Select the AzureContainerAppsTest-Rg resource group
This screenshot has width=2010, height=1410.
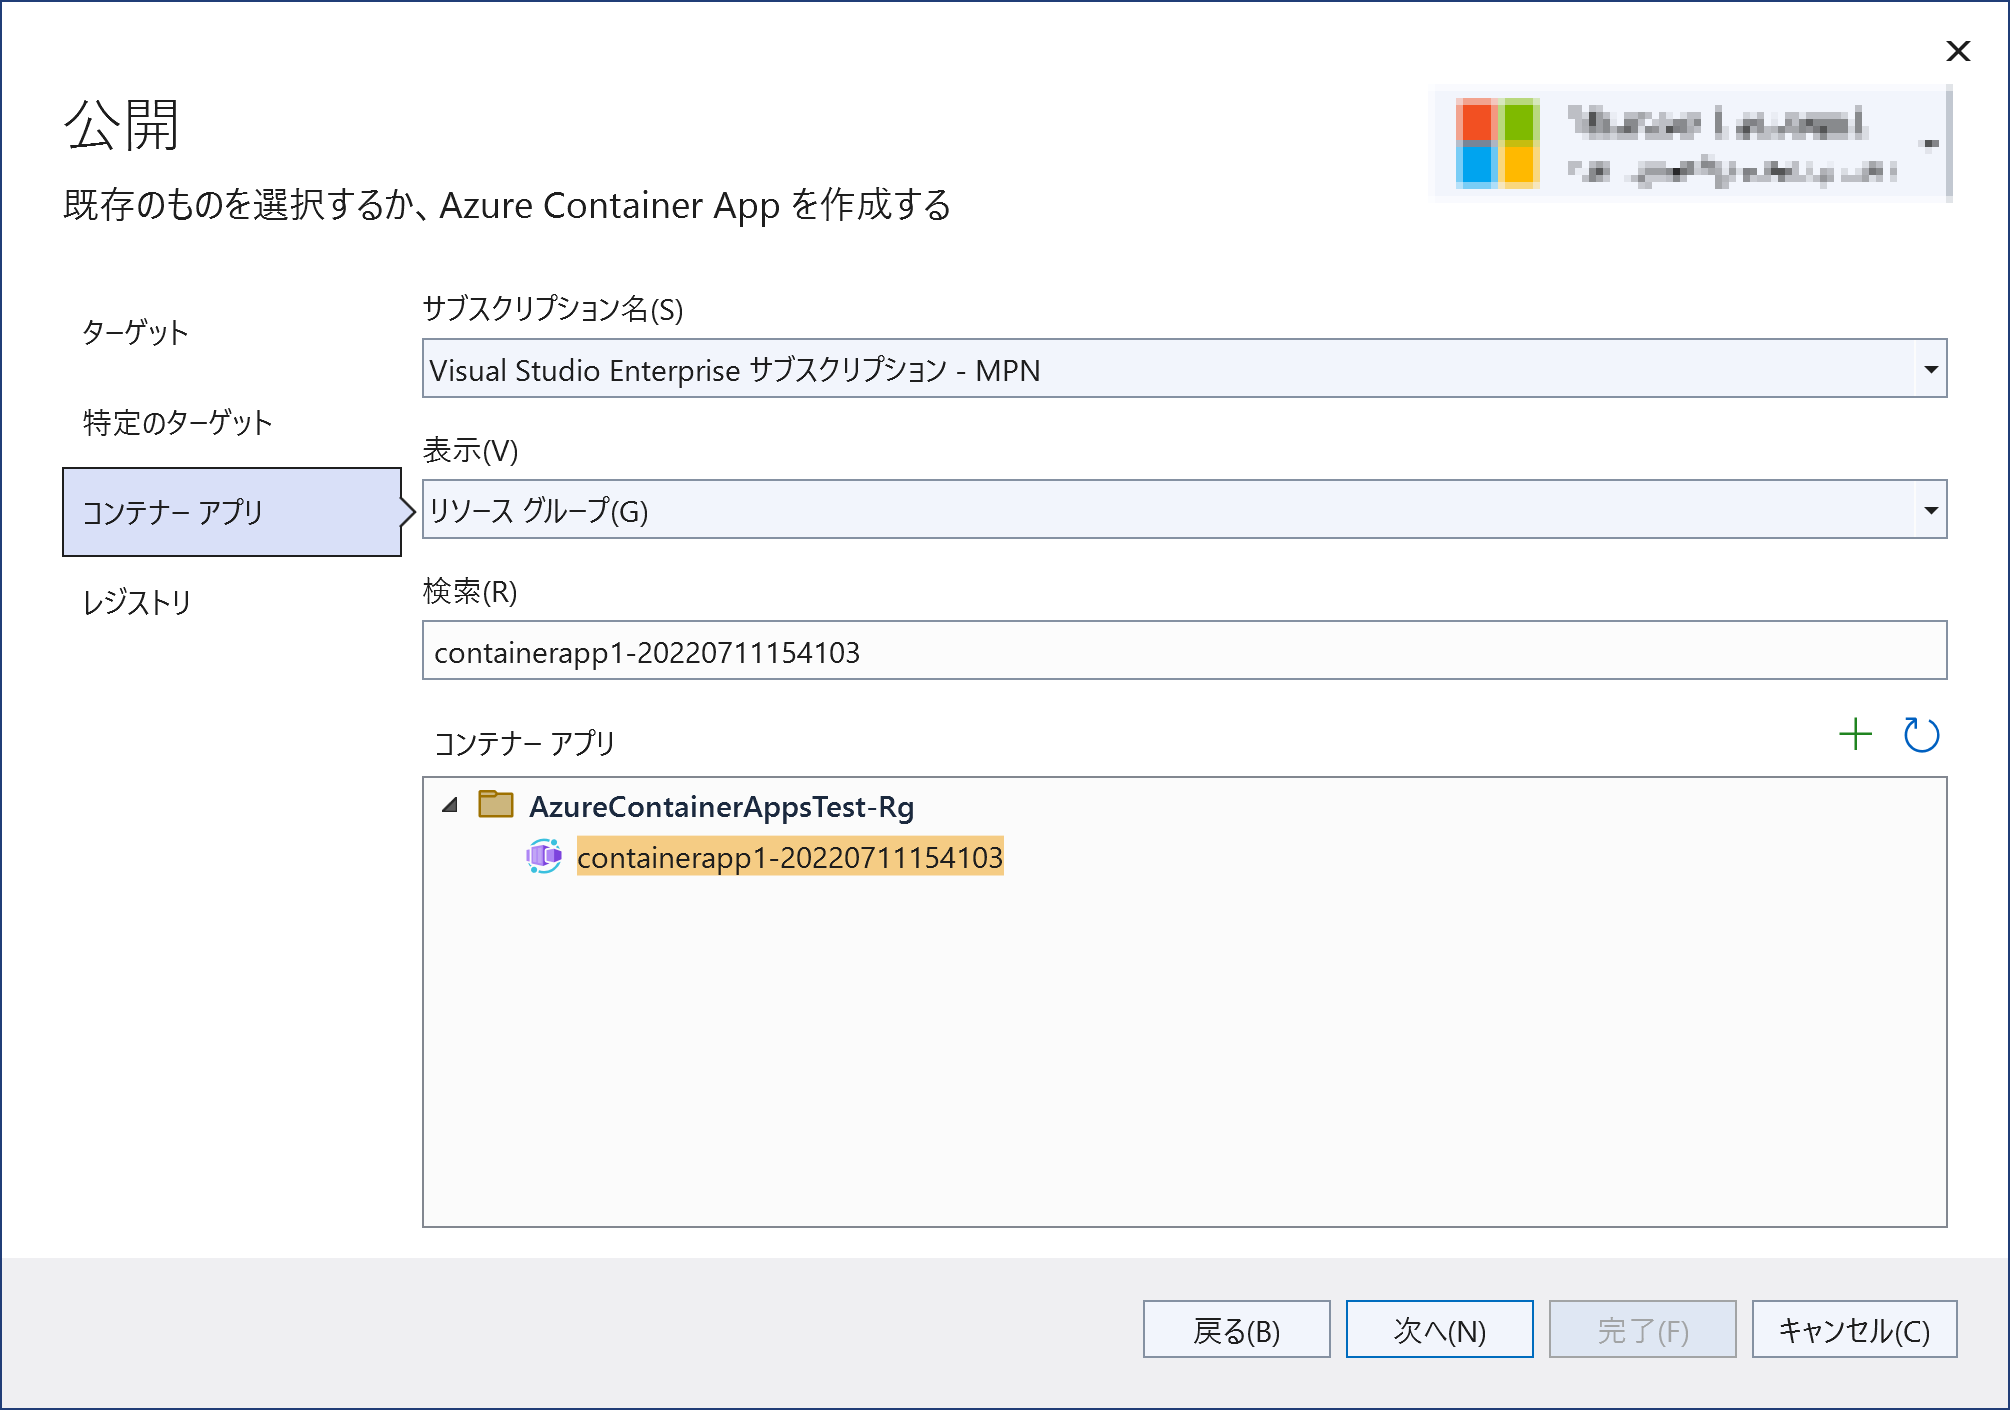[721, 806]
